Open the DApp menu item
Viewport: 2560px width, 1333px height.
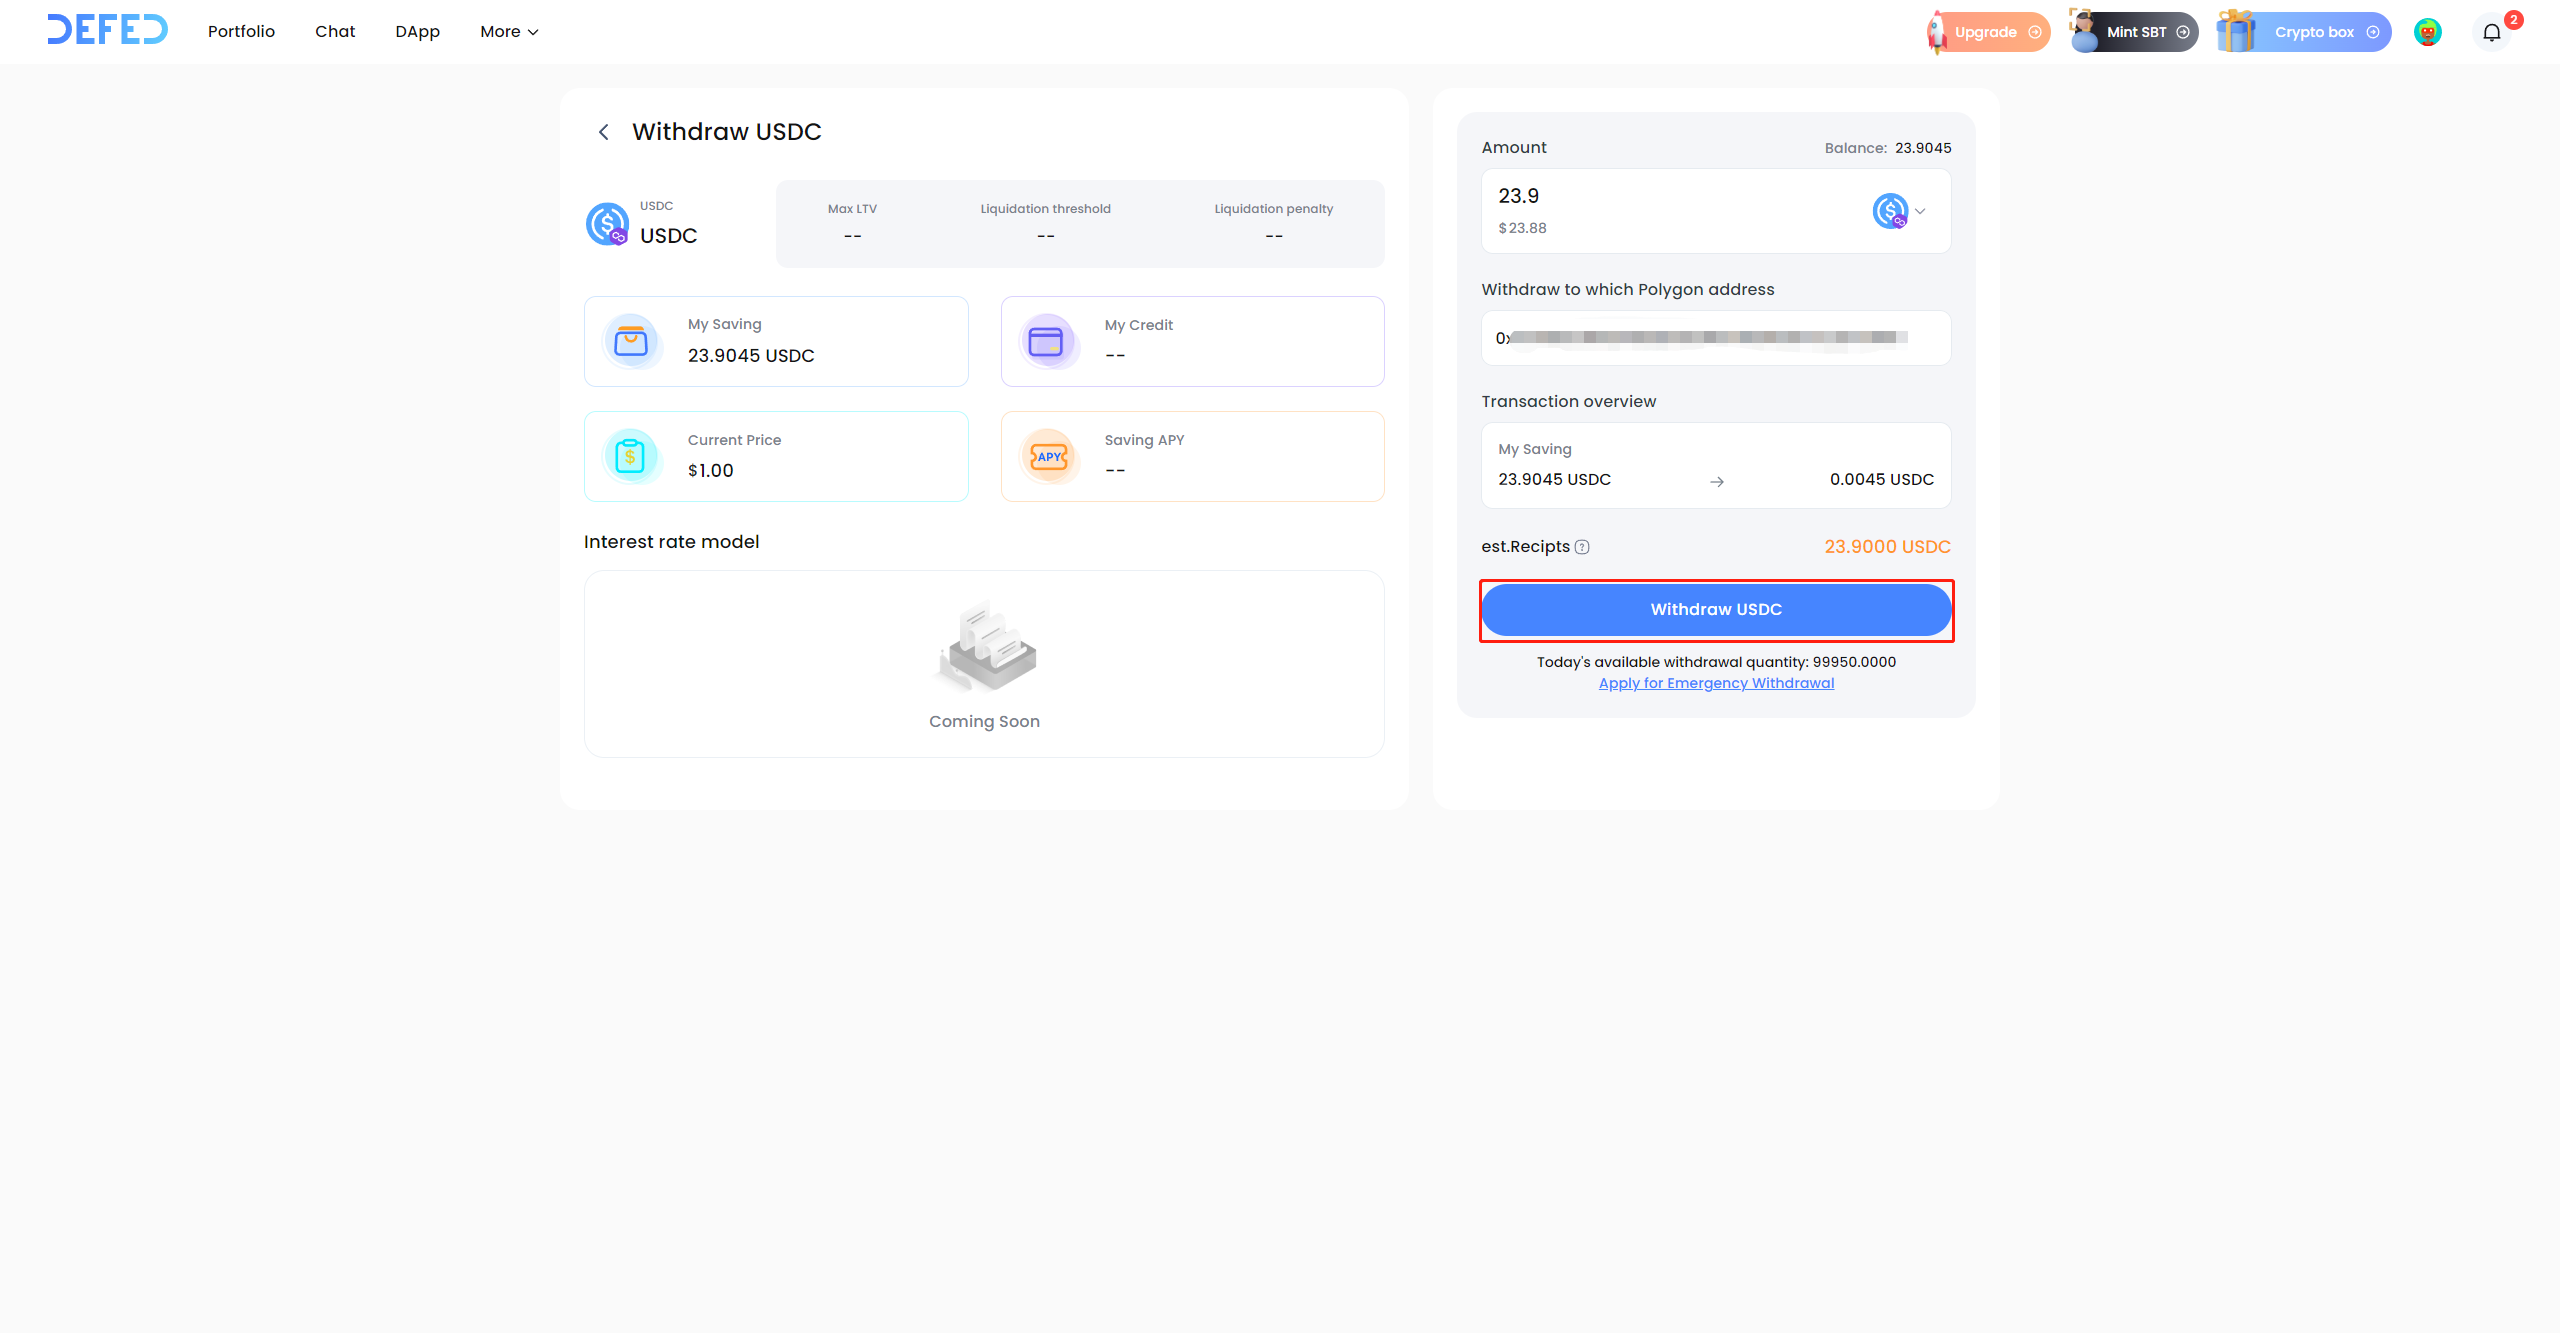pos(417,32)
